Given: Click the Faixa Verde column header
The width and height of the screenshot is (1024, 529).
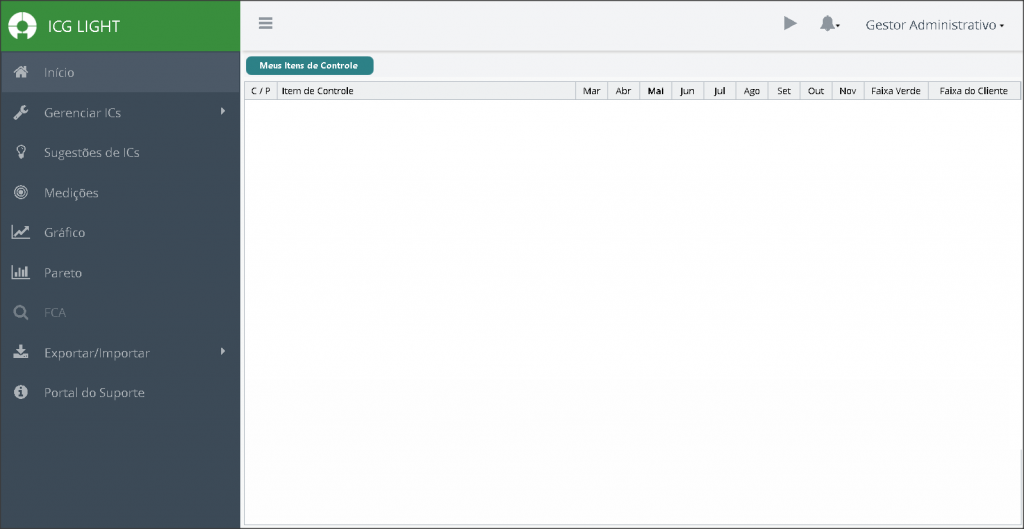Looking at the screenshot, I should coord(896,91).
